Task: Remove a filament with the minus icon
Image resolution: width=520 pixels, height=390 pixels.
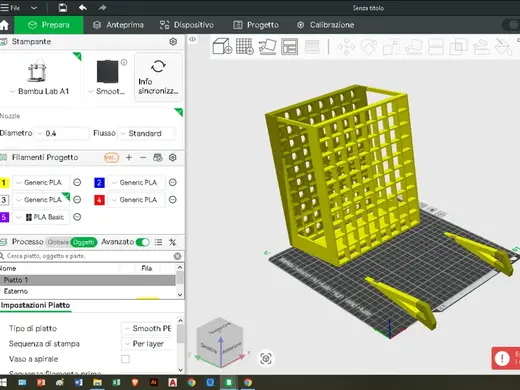Action: tap(143, 157)
